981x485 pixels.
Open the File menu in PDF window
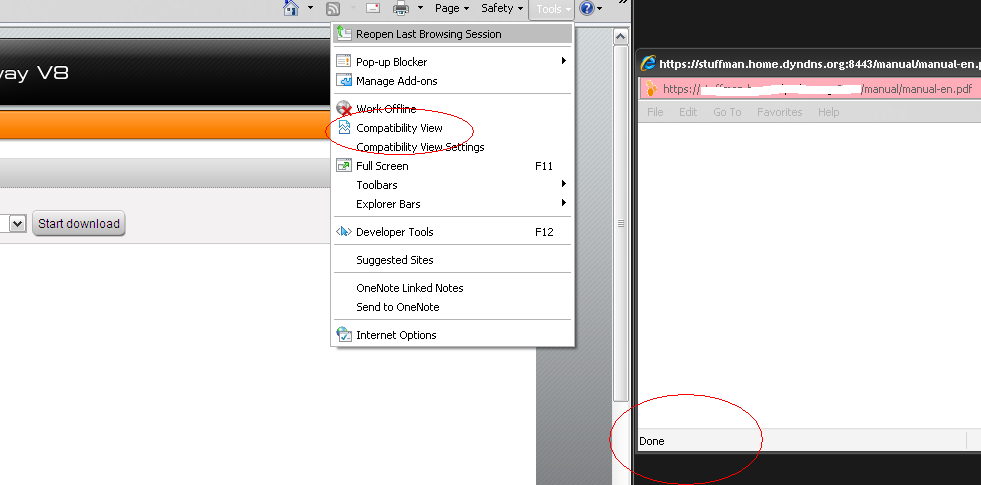click(x=655, y=112)
